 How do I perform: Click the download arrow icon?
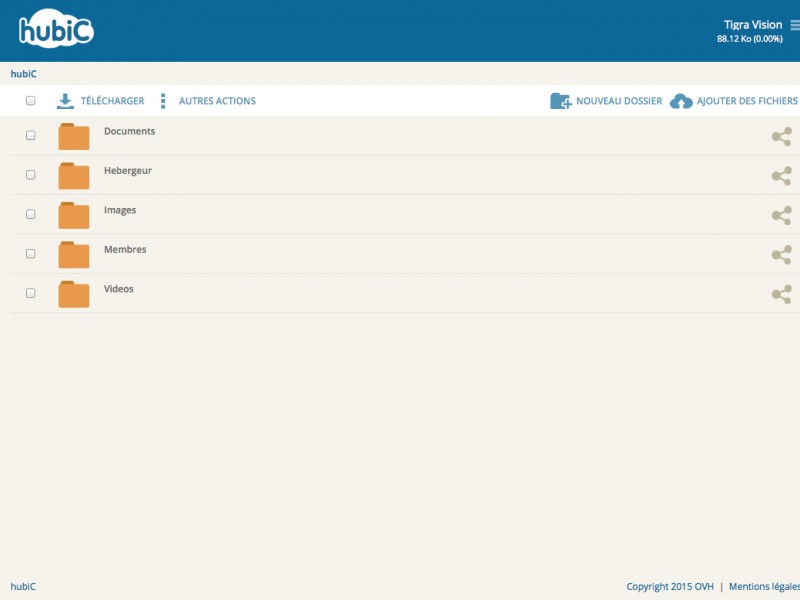65,101
